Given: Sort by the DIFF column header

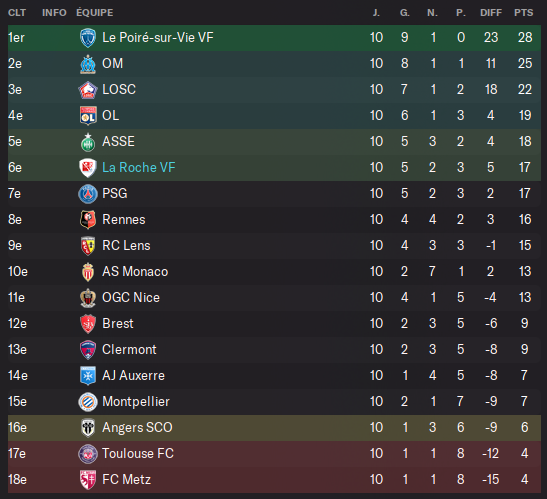Looking at the screenshot, I should 491,13.
